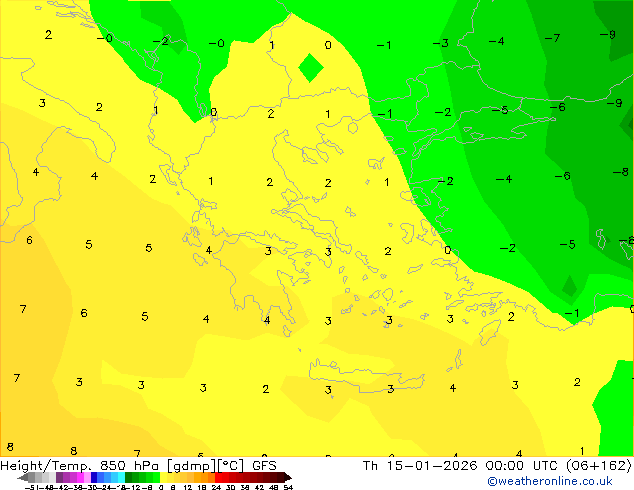This screenshot has height=490, width=634.
Task: Pick the yellow swatch above 0 in legend
Action: pyautogui.click(x=163, y=477)
